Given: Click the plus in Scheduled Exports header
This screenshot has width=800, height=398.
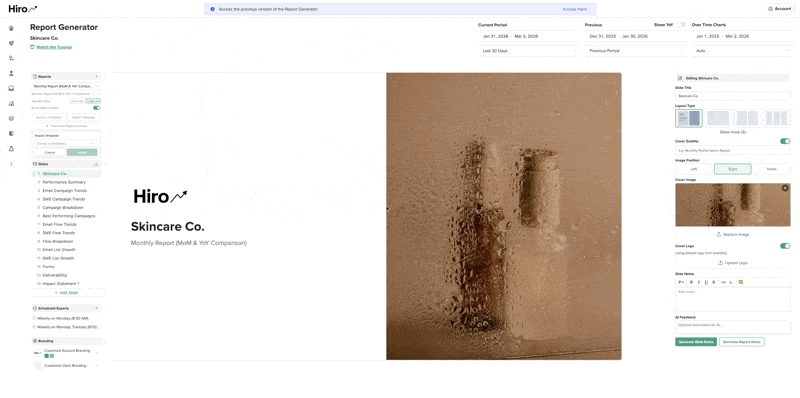Looking at the screenshot, I should pyautogui.click(x=97, y=308).
